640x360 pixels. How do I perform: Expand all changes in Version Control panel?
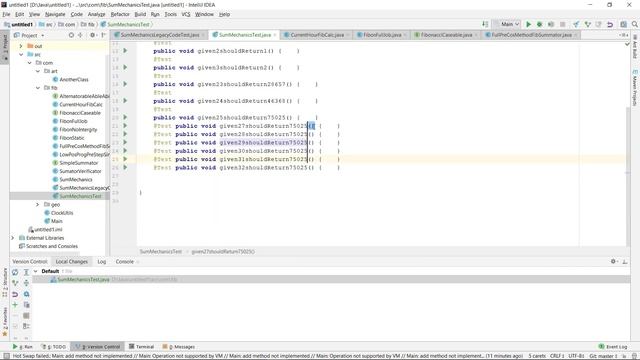[x=26, y=272]
